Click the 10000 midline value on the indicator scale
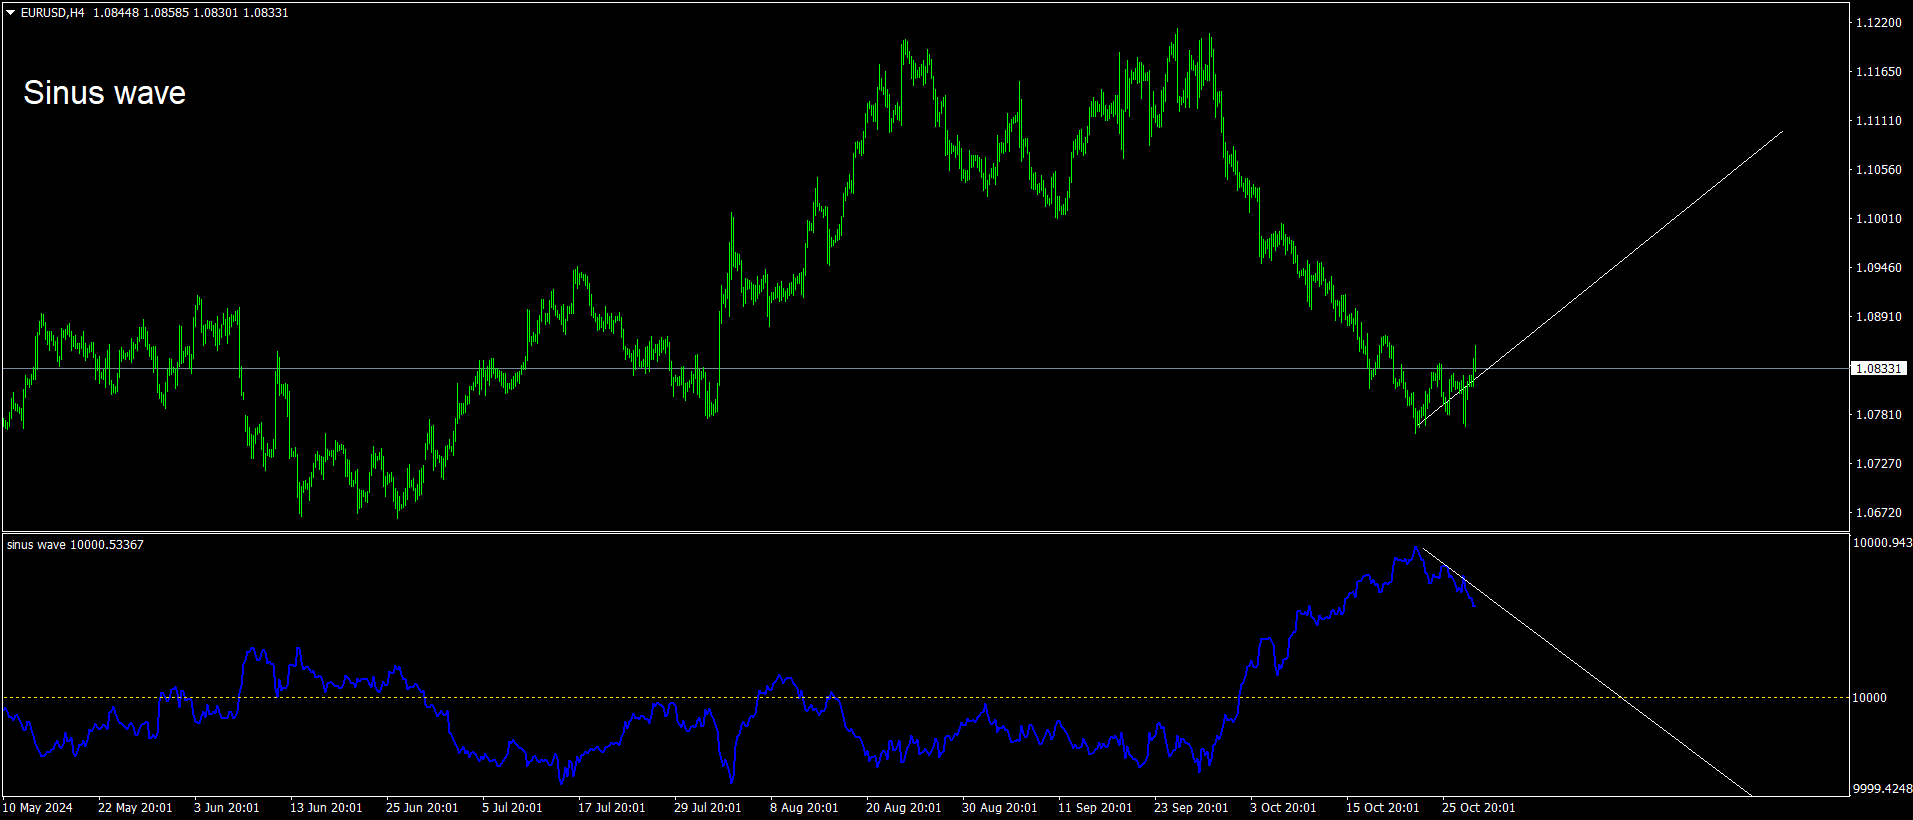 (1870, 698)
